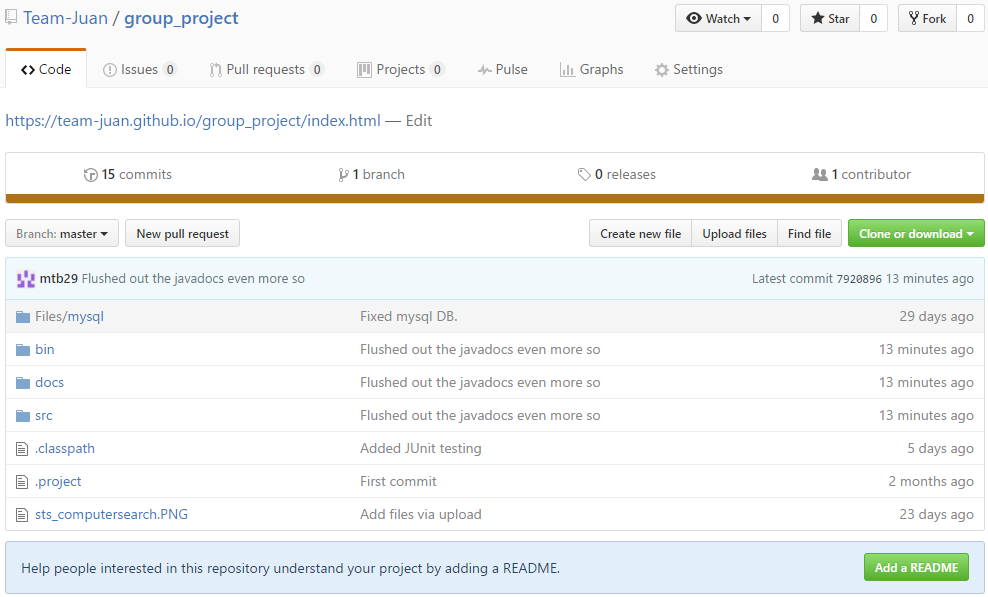Click the brown Java language bar
Screen dimensions: 988x597
[495, 199]
